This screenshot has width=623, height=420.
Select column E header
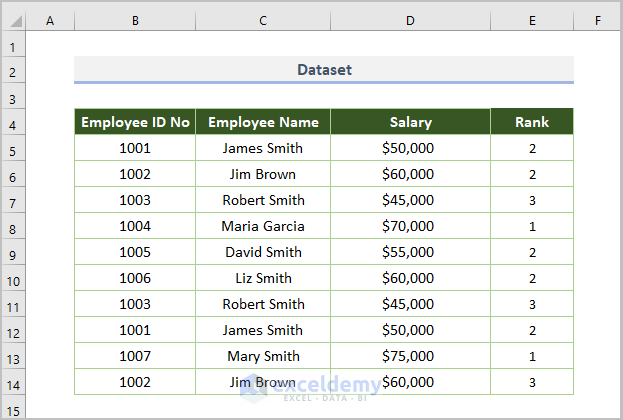point(532,20)
